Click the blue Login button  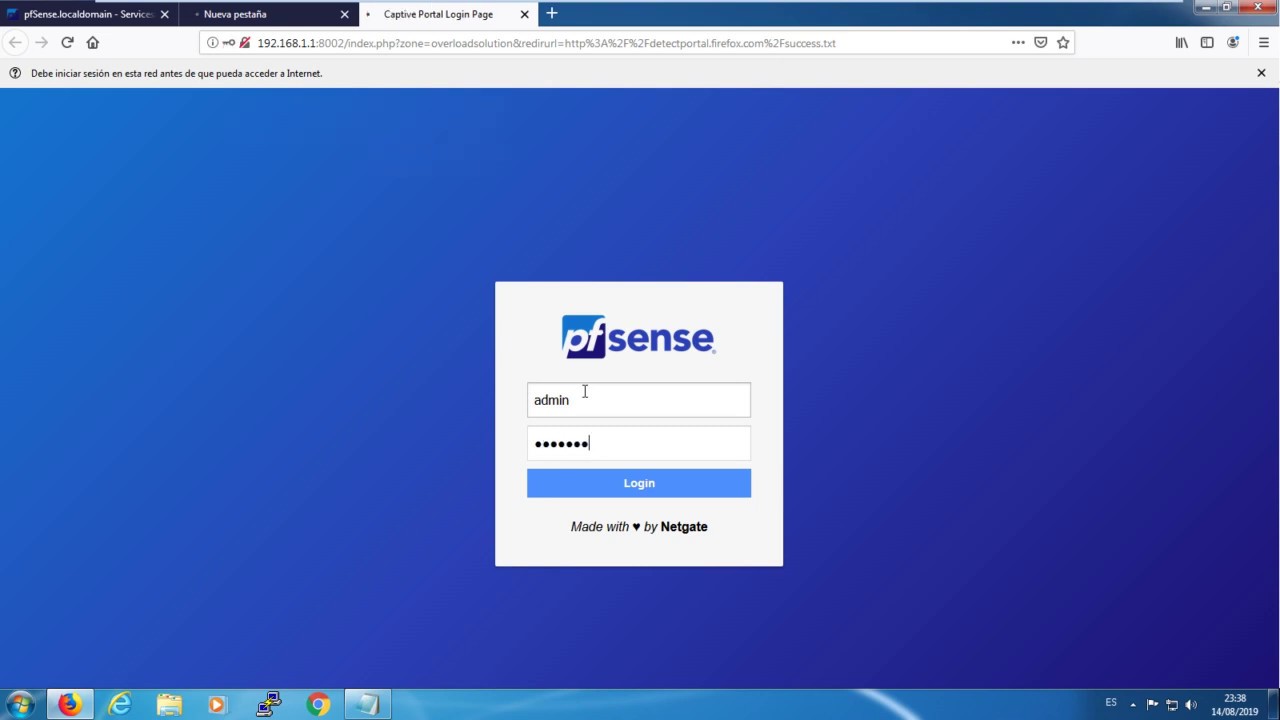click(x=639, y=483)
